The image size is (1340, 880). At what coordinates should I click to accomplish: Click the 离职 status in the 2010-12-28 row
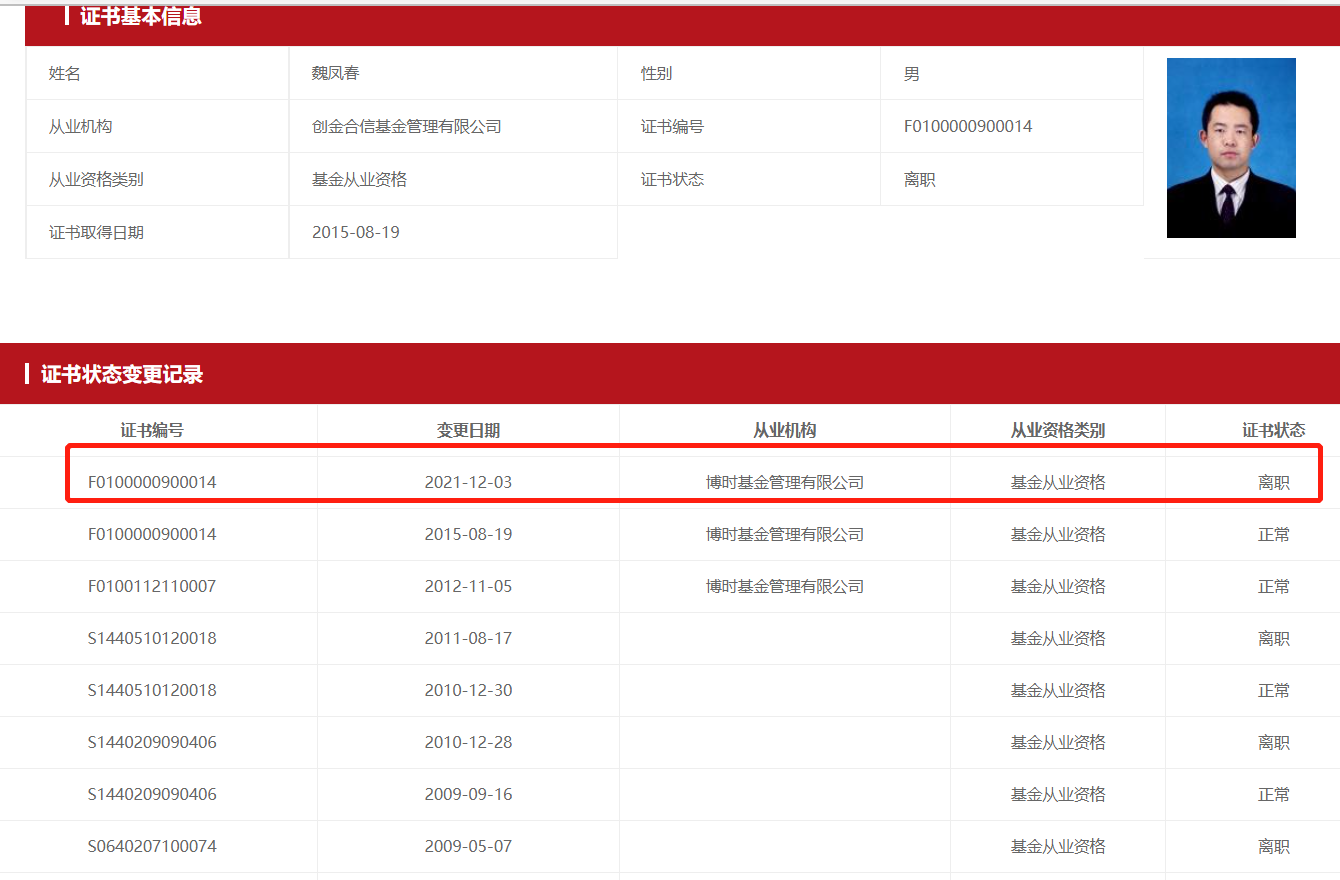[x=1274, y=743]
